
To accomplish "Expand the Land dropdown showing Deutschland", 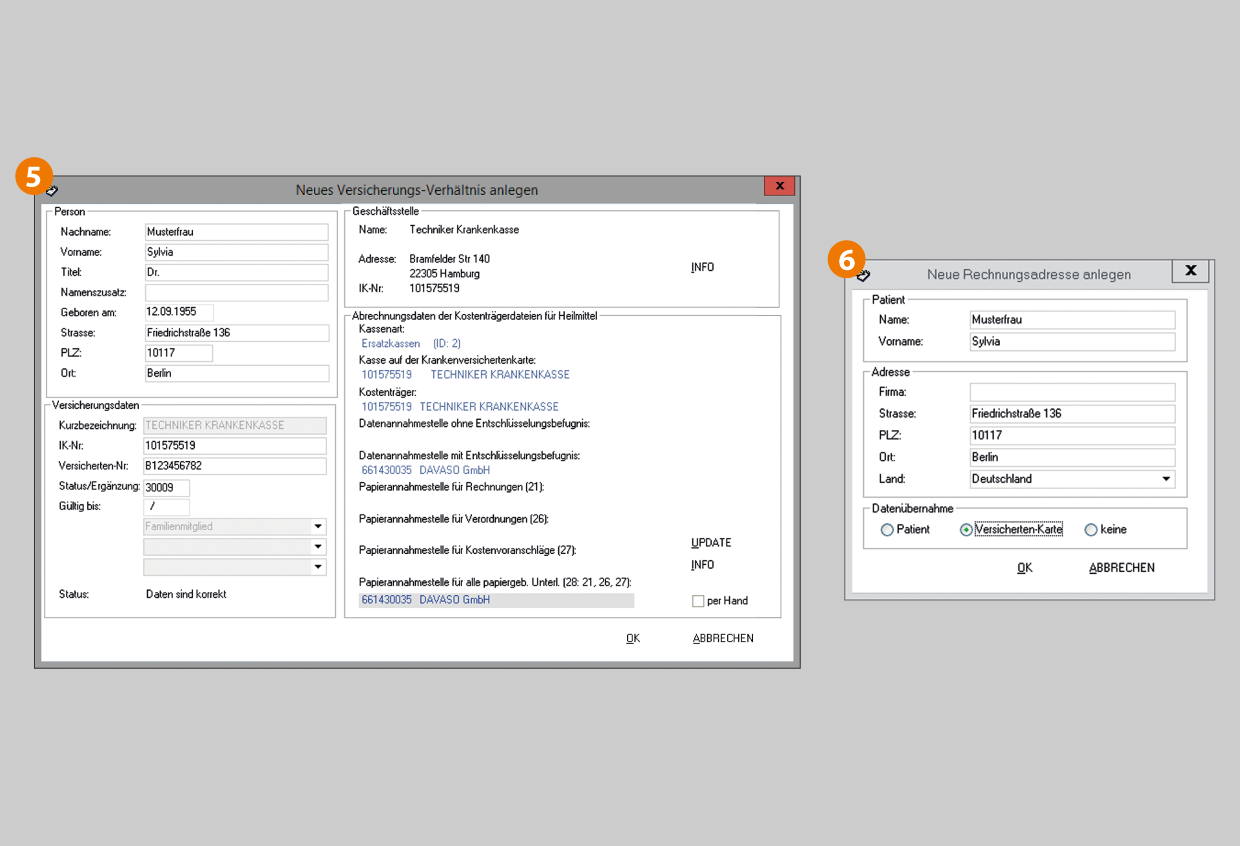I will click(x=1166, y=479).
